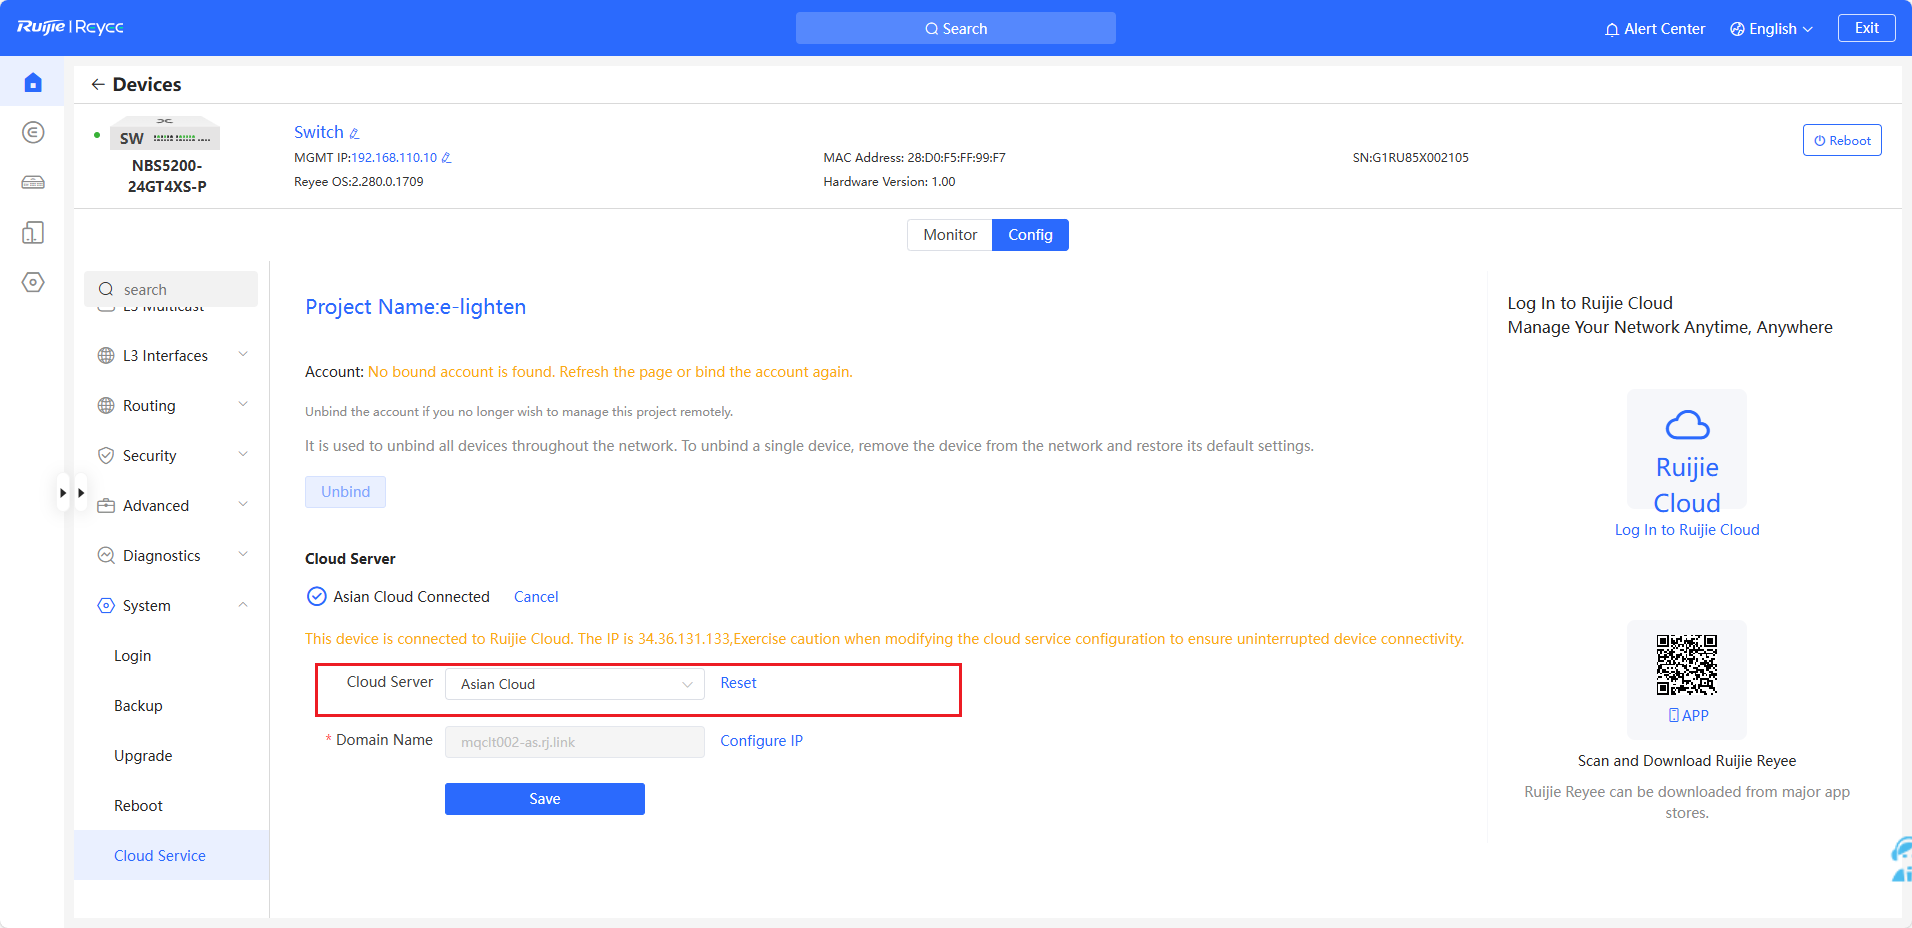
Task: Go back with the Devices arrow
Action: 98,84
